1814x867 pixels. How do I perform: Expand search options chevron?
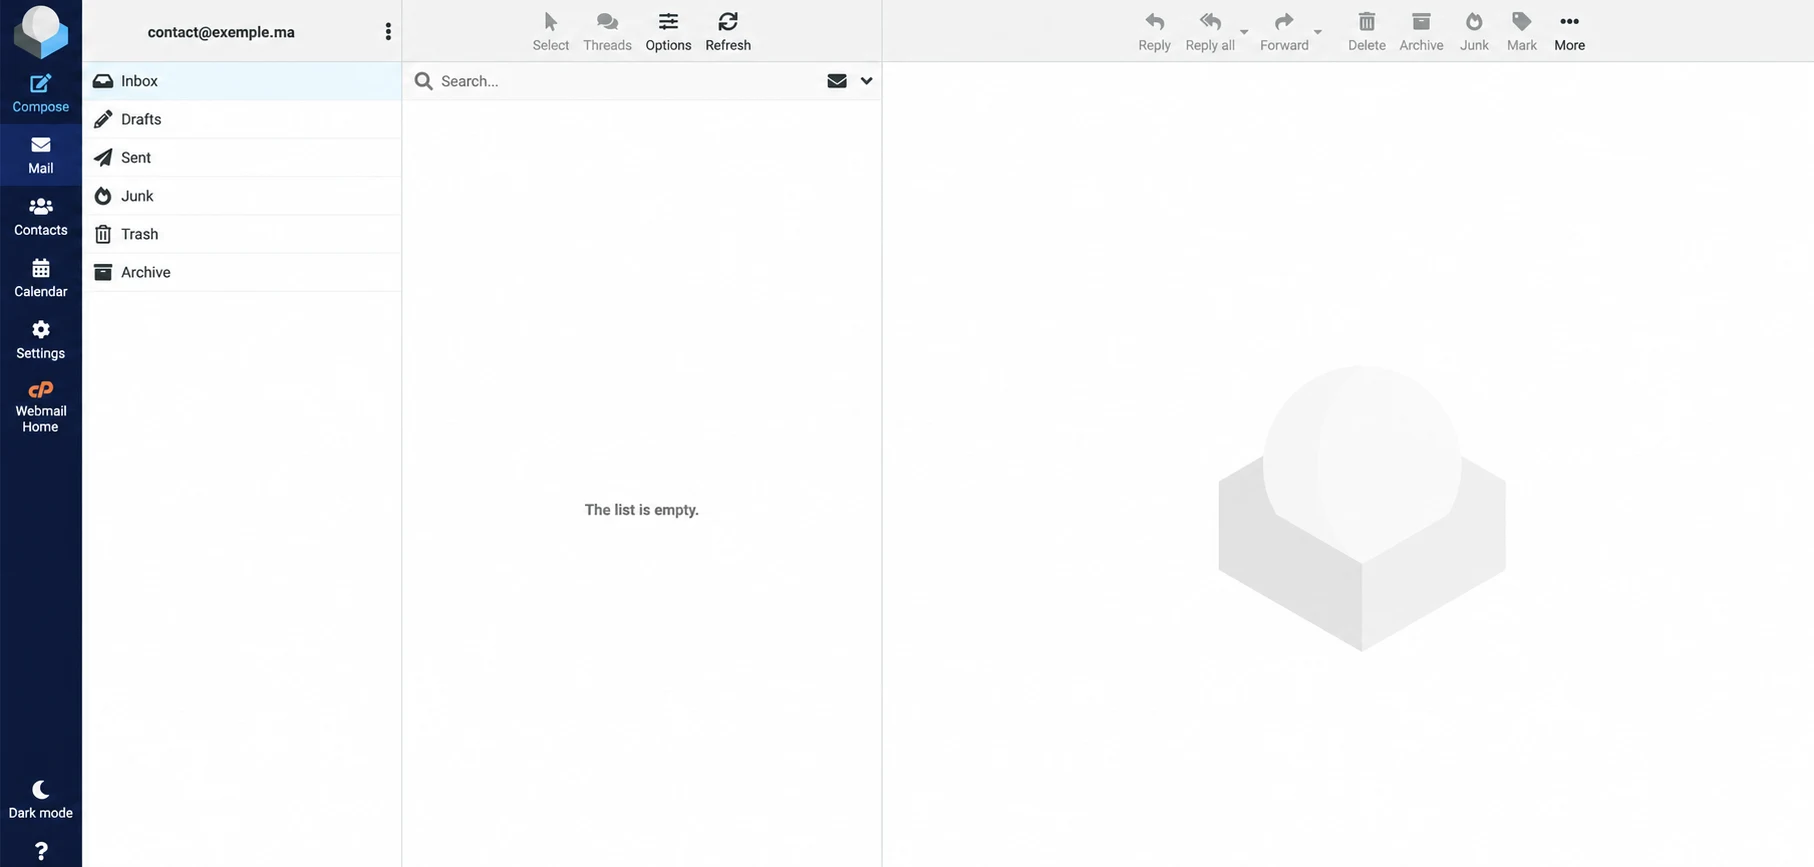866,81
